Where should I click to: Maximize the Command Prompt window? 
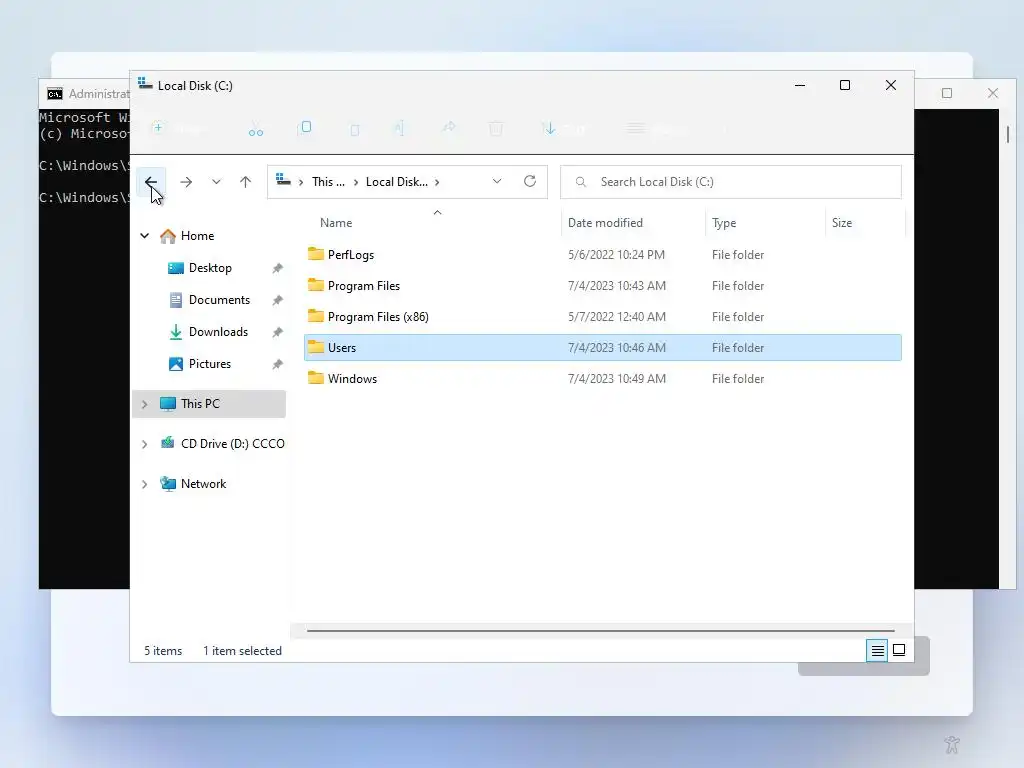tap(947, 93)
